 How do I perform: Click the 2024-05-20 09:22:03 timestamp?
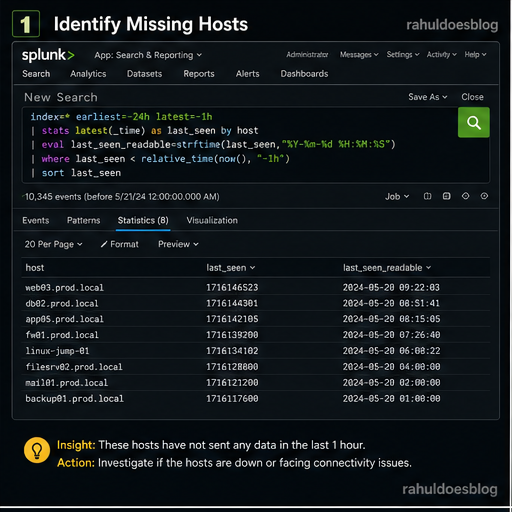[391, 287]
